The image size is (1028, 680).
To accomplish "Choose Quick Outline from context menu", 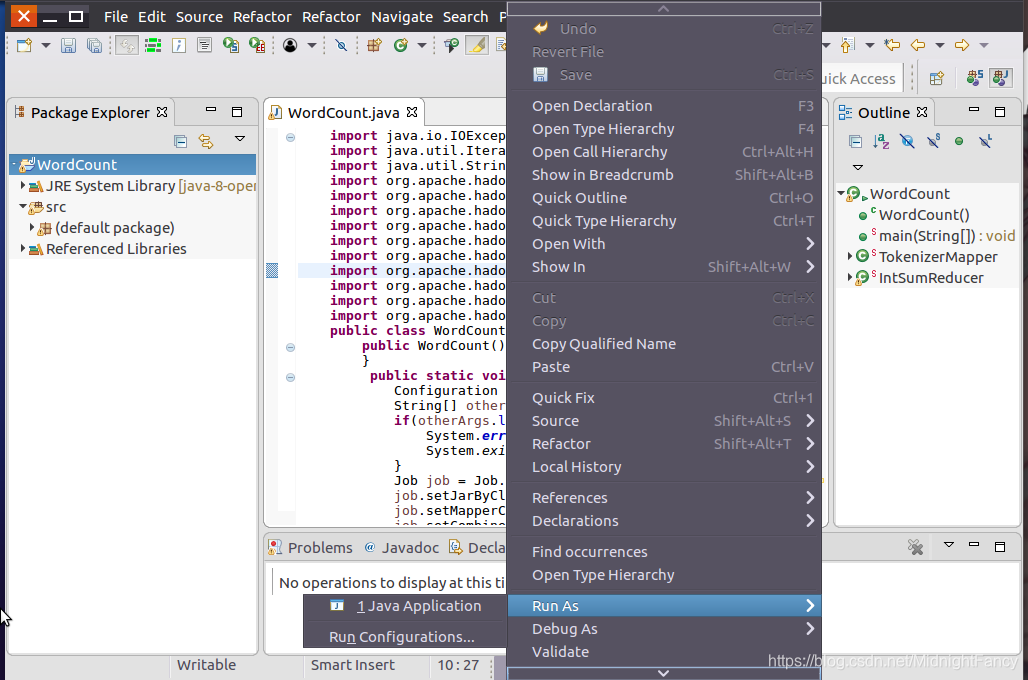I will [664, 197].
